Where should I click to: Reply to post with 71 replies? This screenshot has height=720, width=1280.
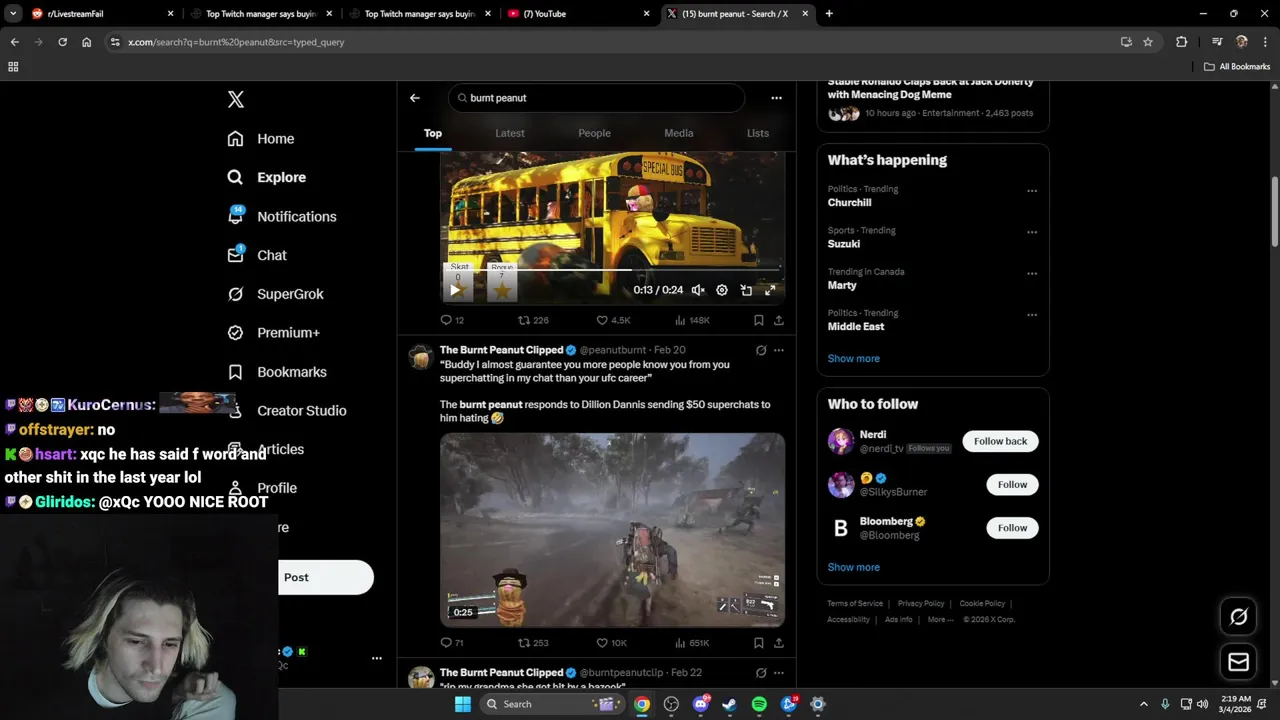point(452,643)
